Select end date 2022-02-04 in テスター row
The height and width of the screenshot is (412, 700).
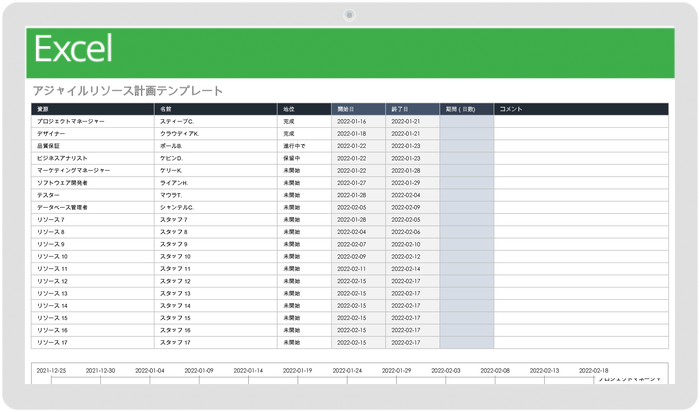pos(412,195)
